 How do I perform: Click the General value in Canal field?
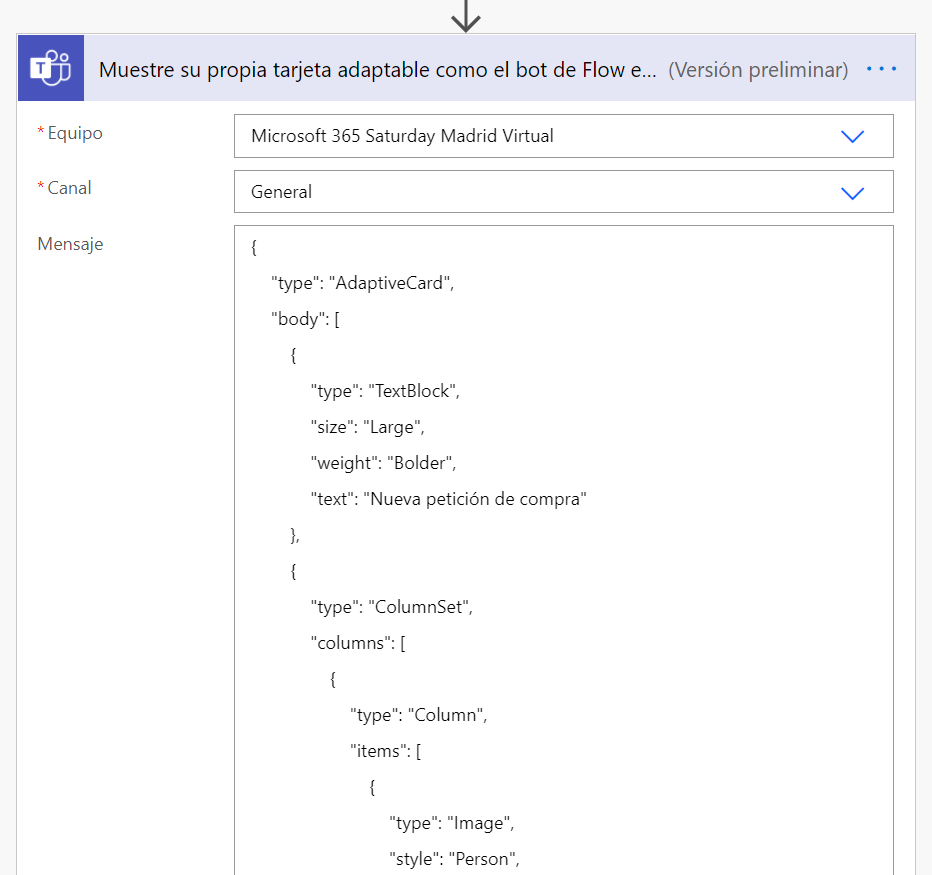coord(282,192)
